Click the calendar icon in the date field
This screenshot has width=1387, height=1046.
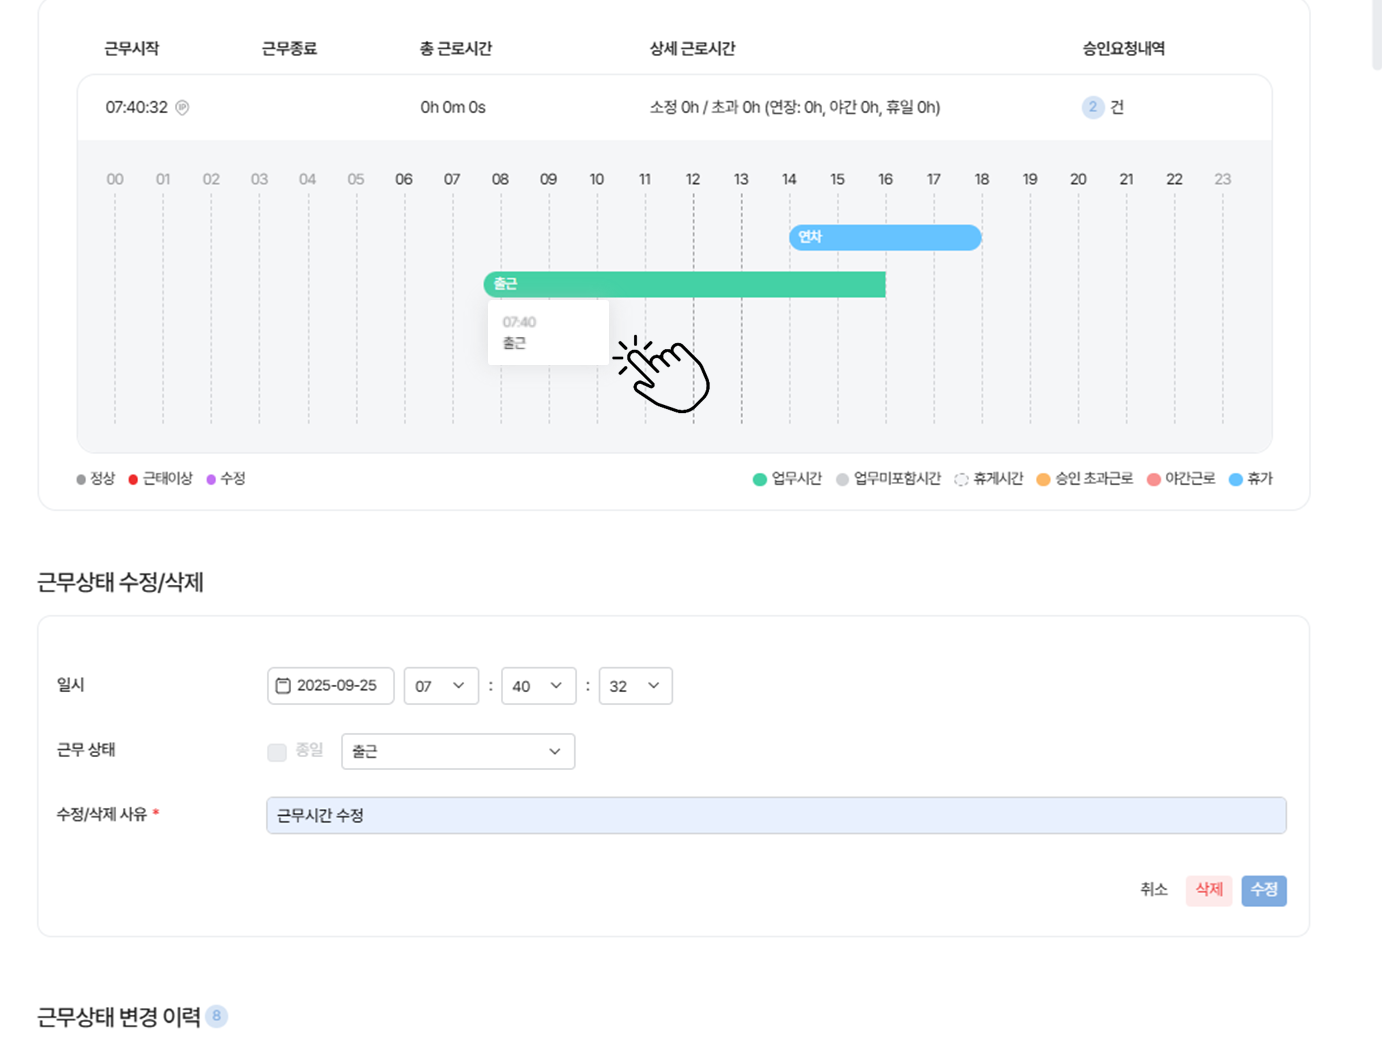pos(283,686)
